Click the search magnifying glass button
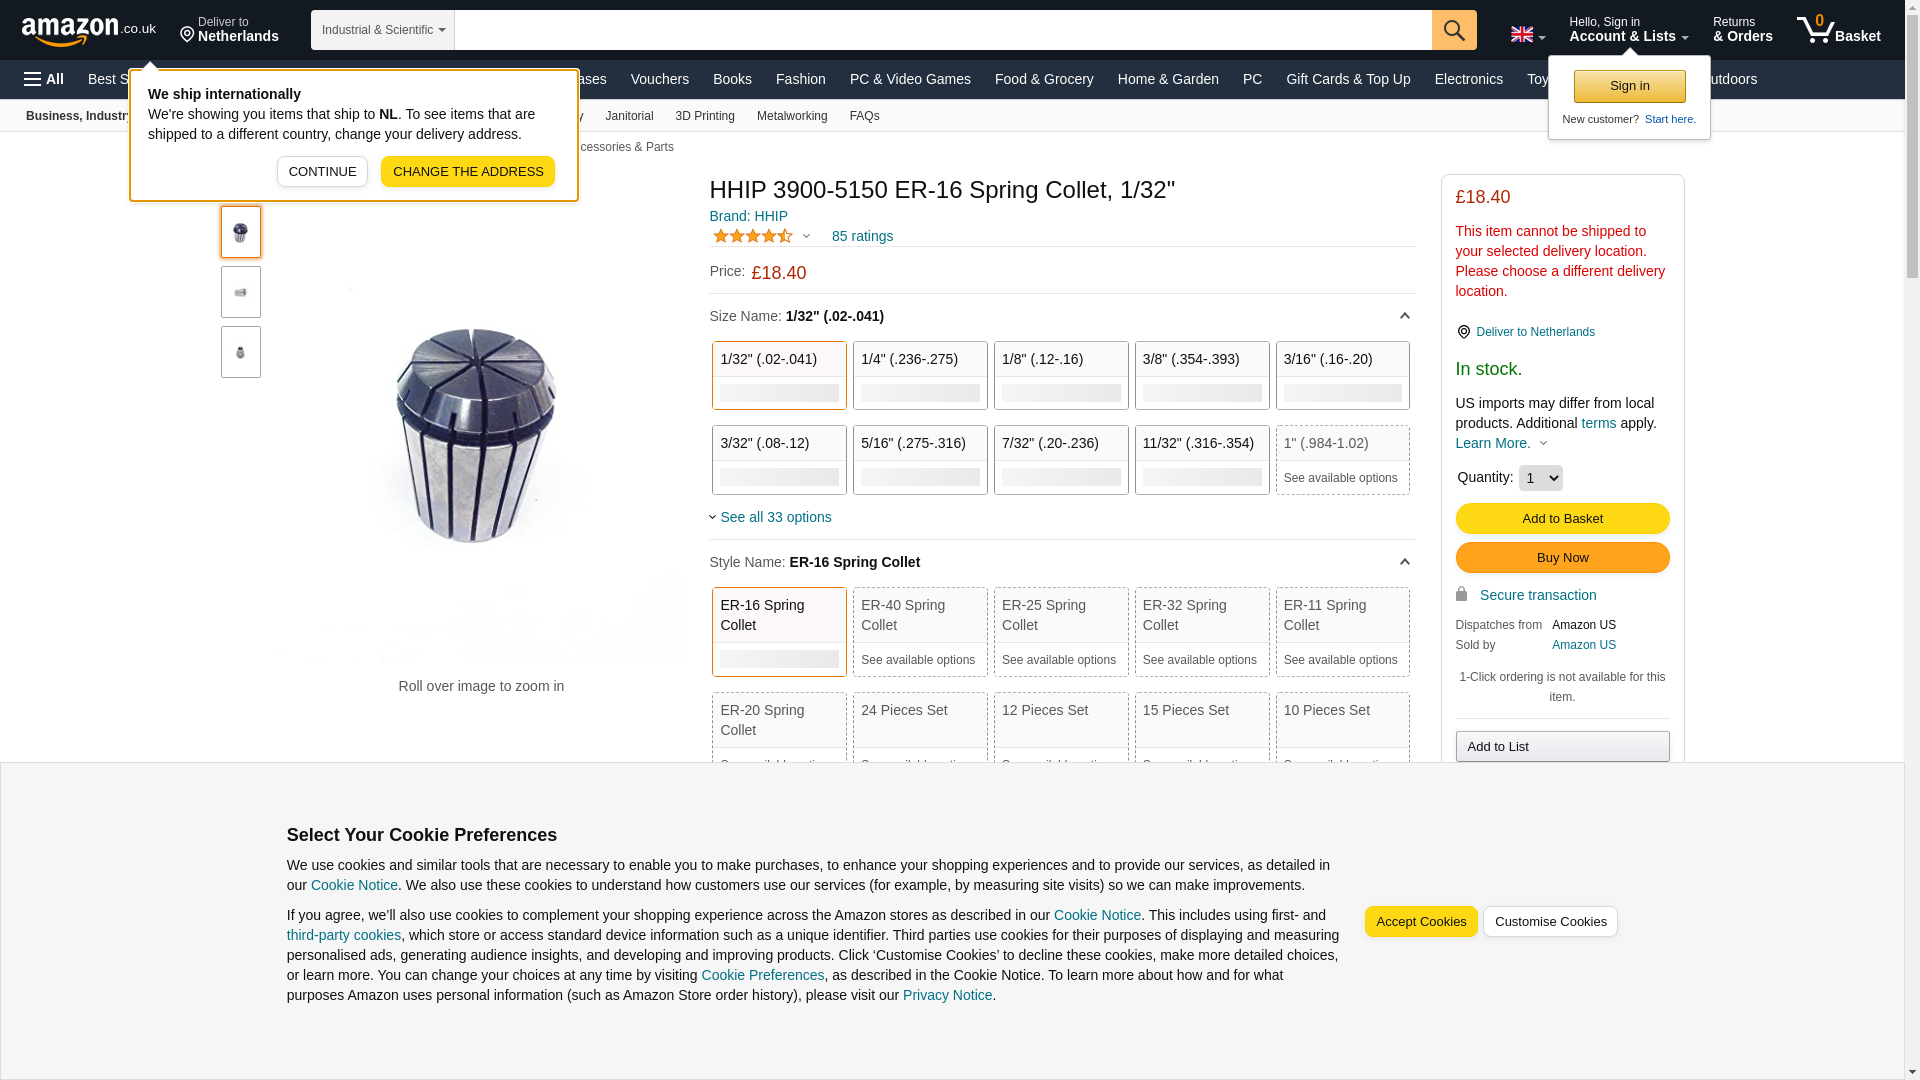Viewport: 1920px width, 1080px height. click(1454, 30)
